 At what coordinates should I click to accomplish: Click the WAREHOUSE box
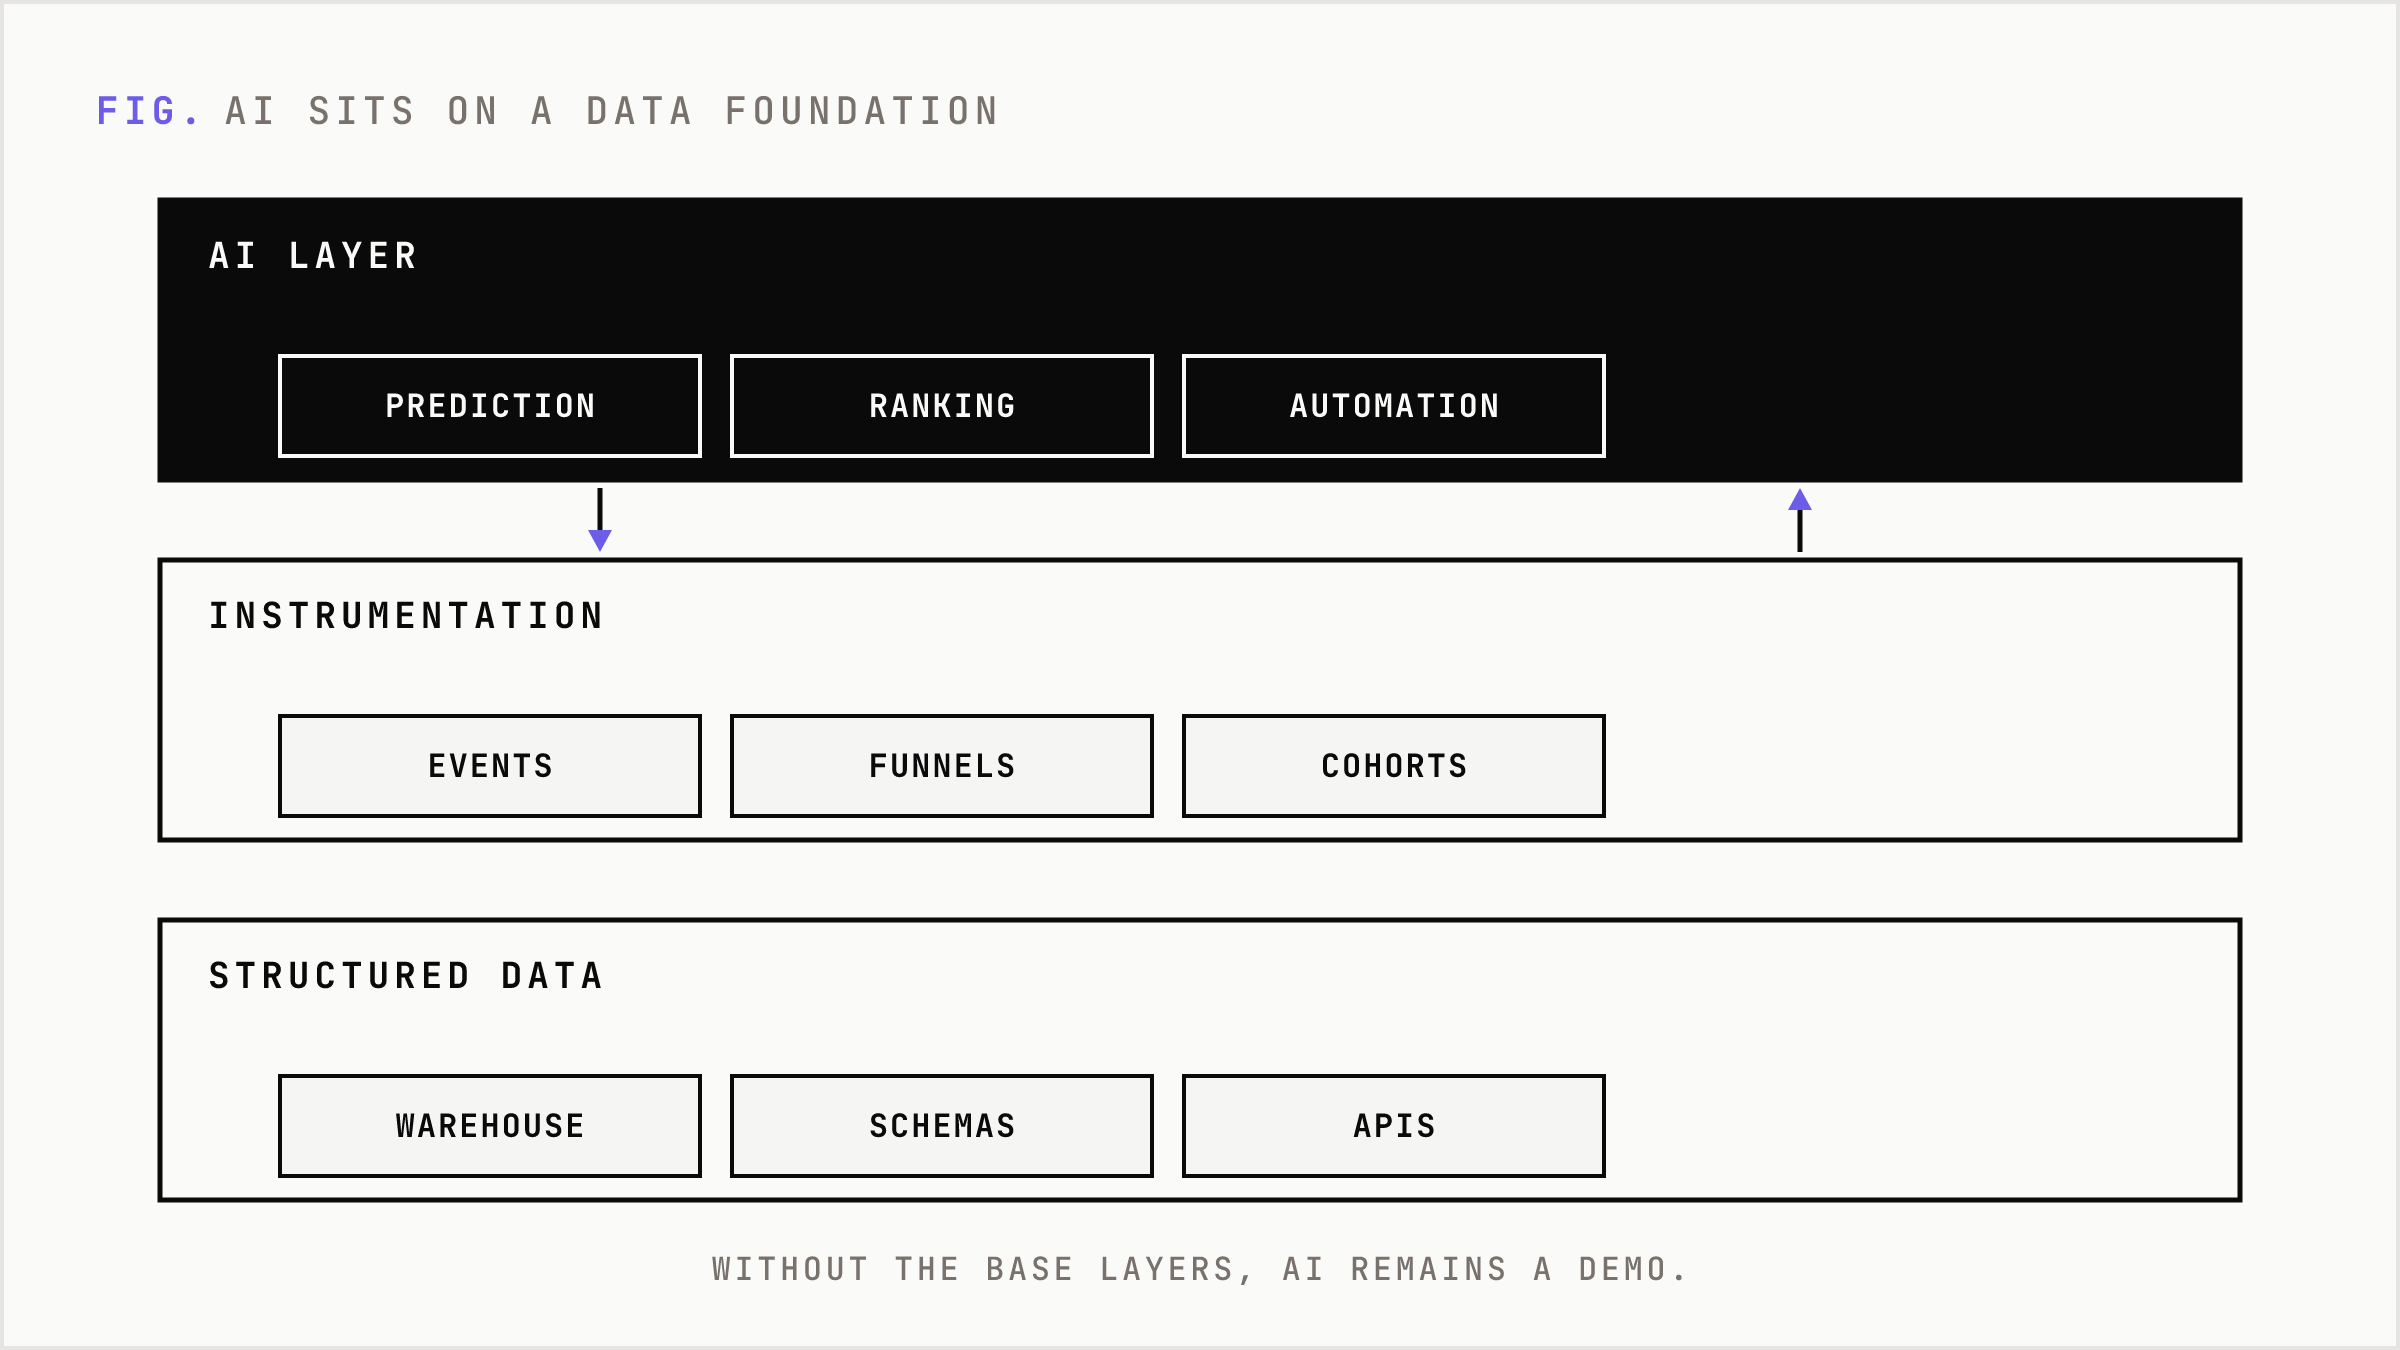[490, 1126]
